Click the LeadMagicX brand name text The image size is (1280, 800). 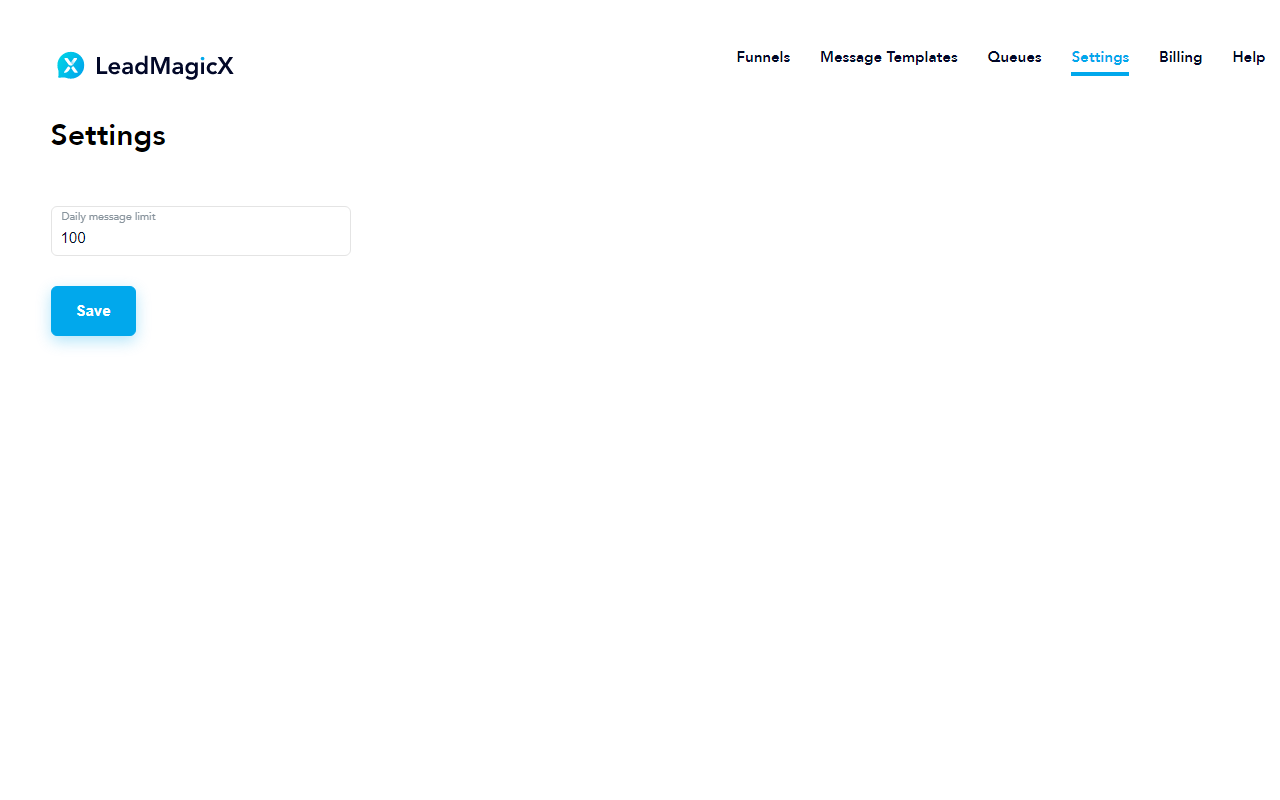[164, 66]
